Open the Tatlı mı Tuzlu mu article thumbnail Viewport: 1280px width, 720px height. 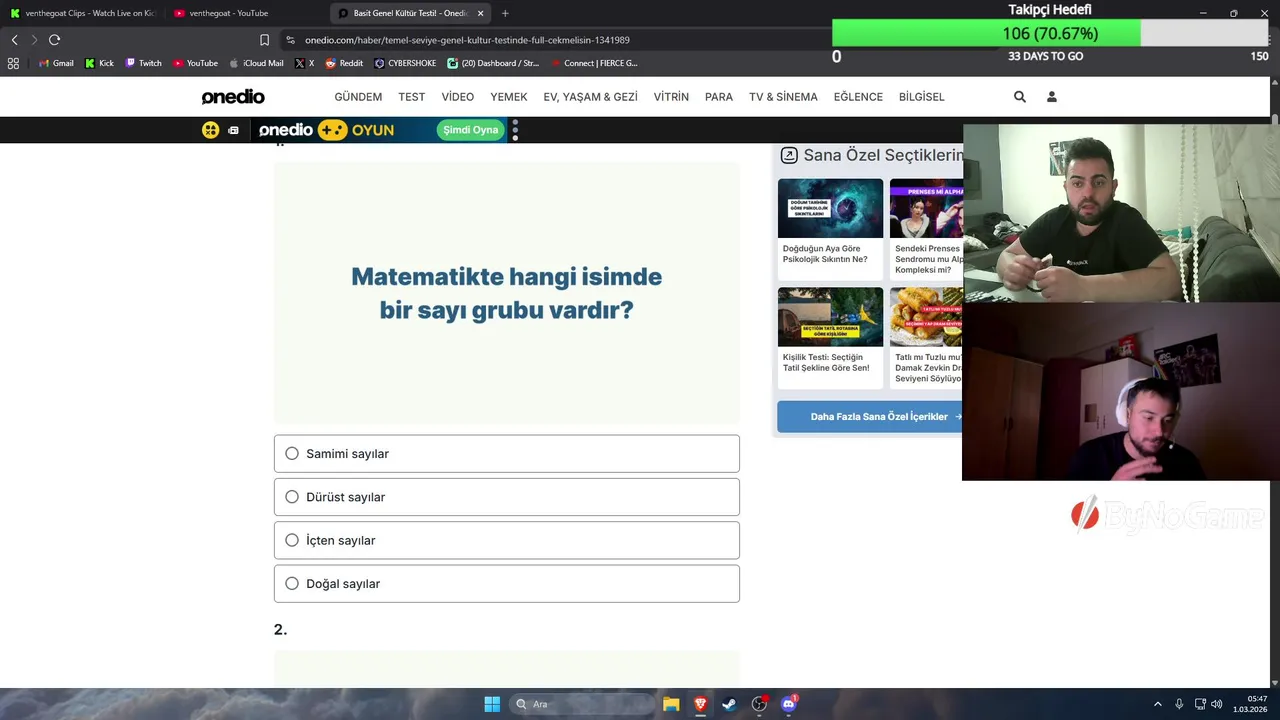click(x=926, y=317)
